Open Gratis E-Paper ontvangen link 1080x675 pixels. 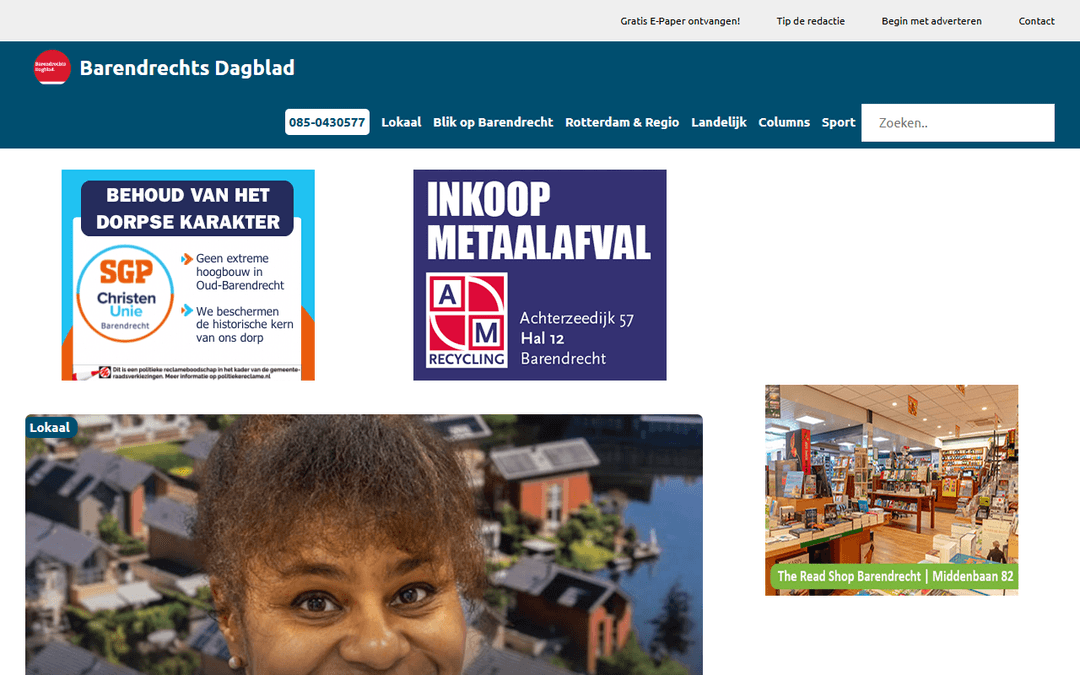pyautogui.click(x=680, y=21)
